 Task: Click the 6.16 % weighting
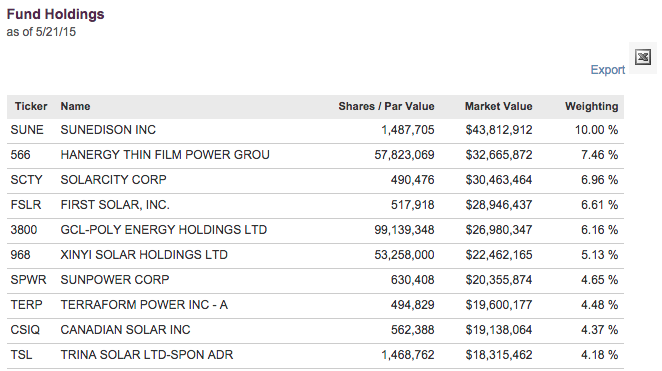600,230
